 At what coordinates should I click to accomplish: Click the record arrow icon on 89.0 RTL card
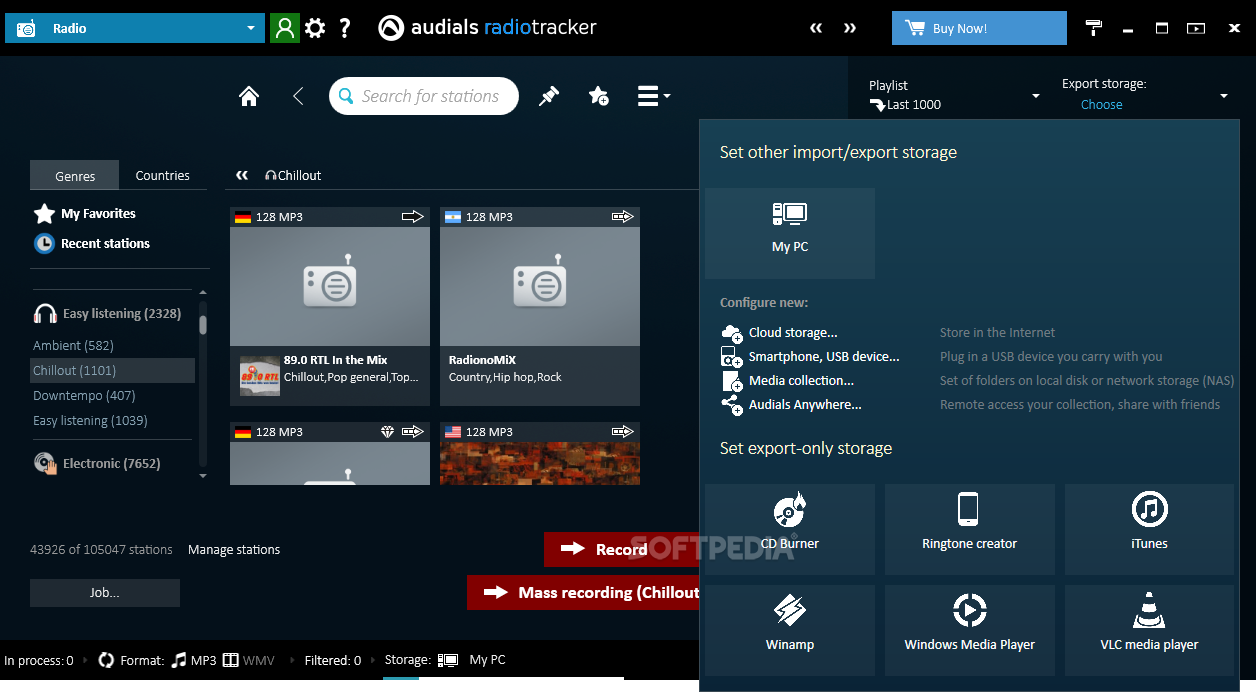coord(413,216)
